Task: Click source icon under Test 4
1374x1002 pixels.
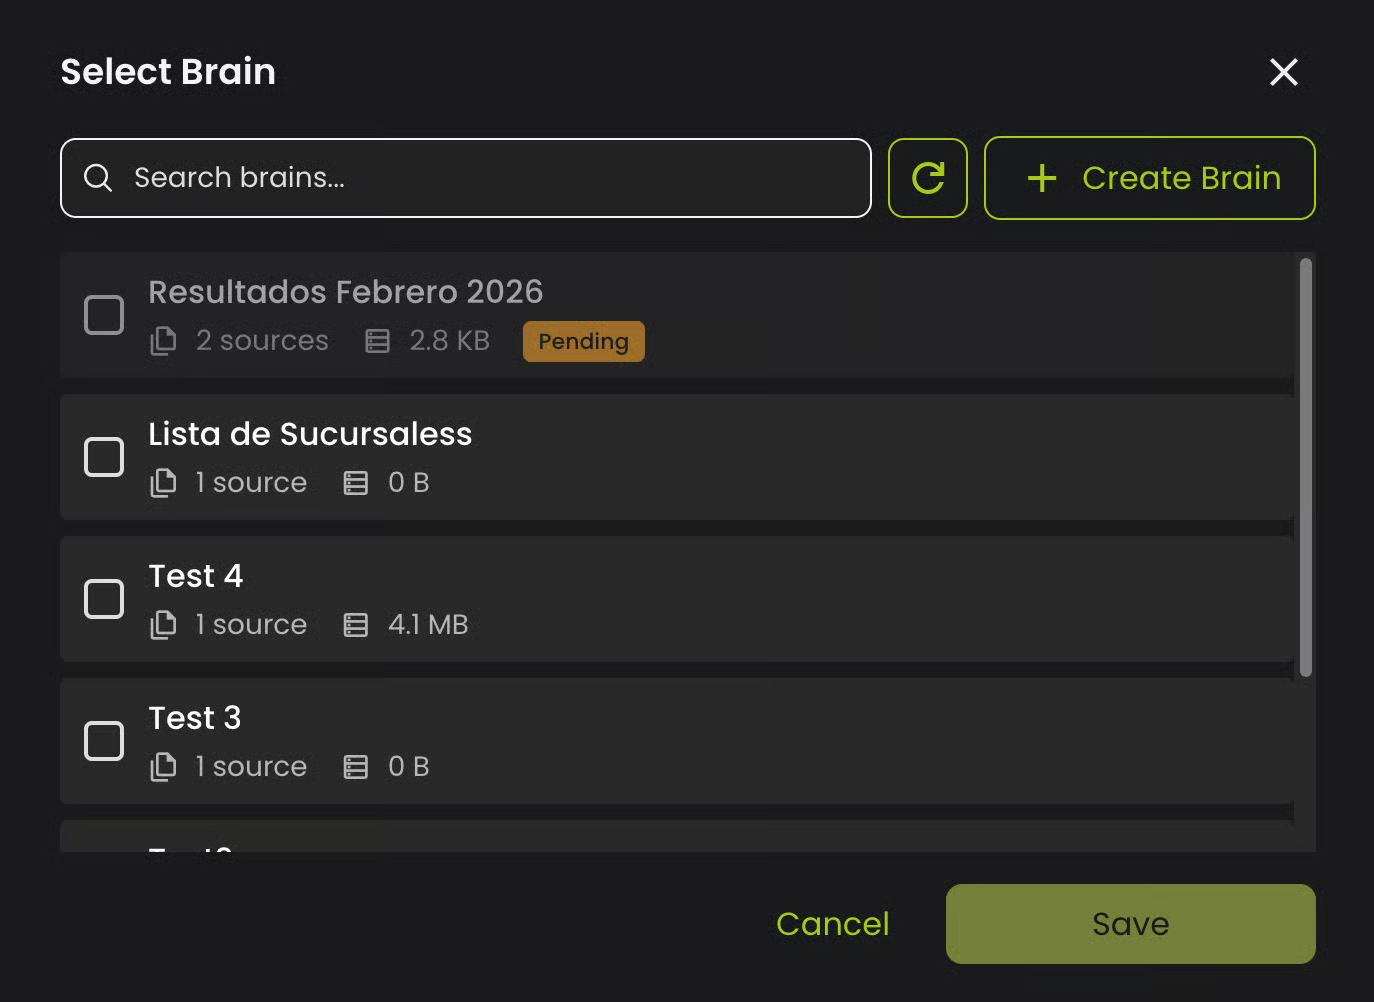Action: [x=163, y=625]
